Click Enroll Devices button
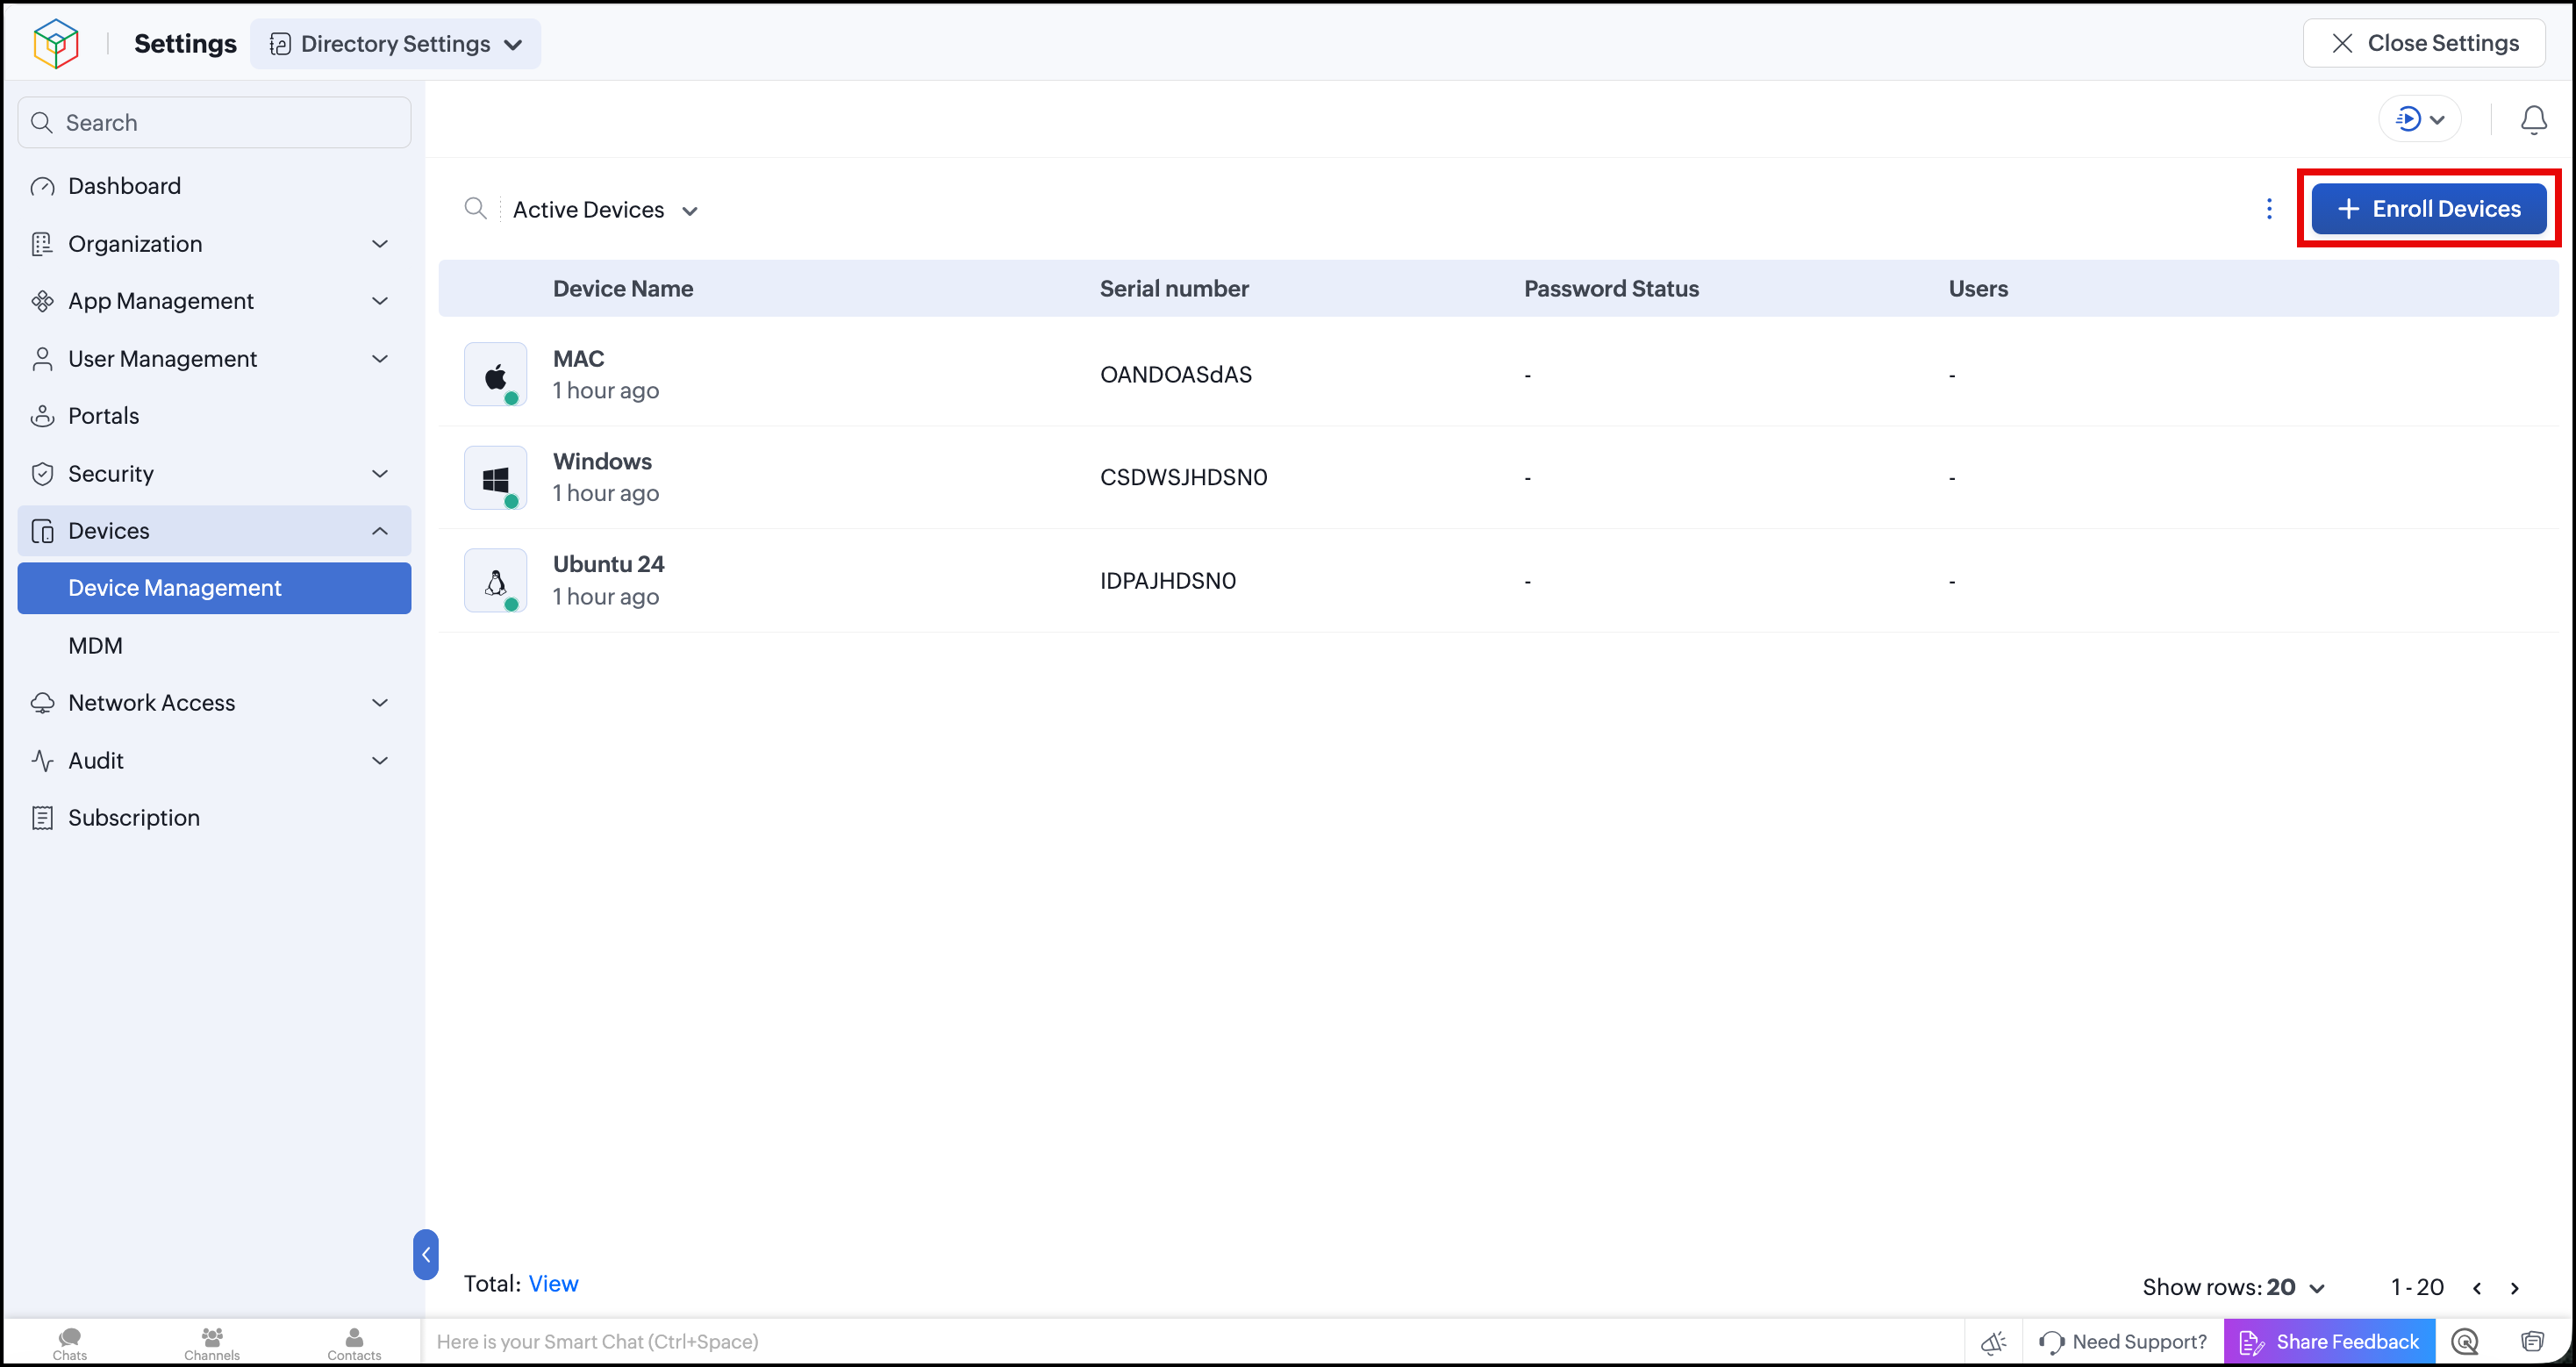2576x1367 pixels. click(2428, 208)
